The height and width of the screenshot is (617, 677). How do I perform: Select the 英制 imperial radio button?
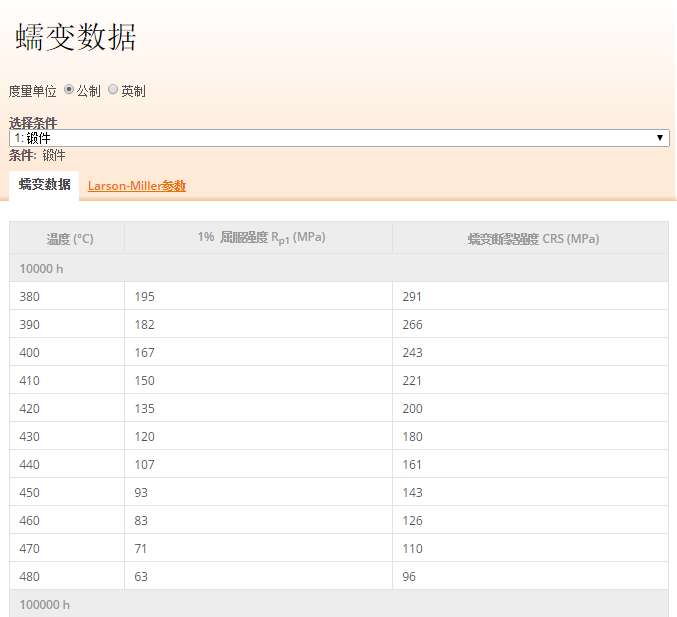point(113,90)
